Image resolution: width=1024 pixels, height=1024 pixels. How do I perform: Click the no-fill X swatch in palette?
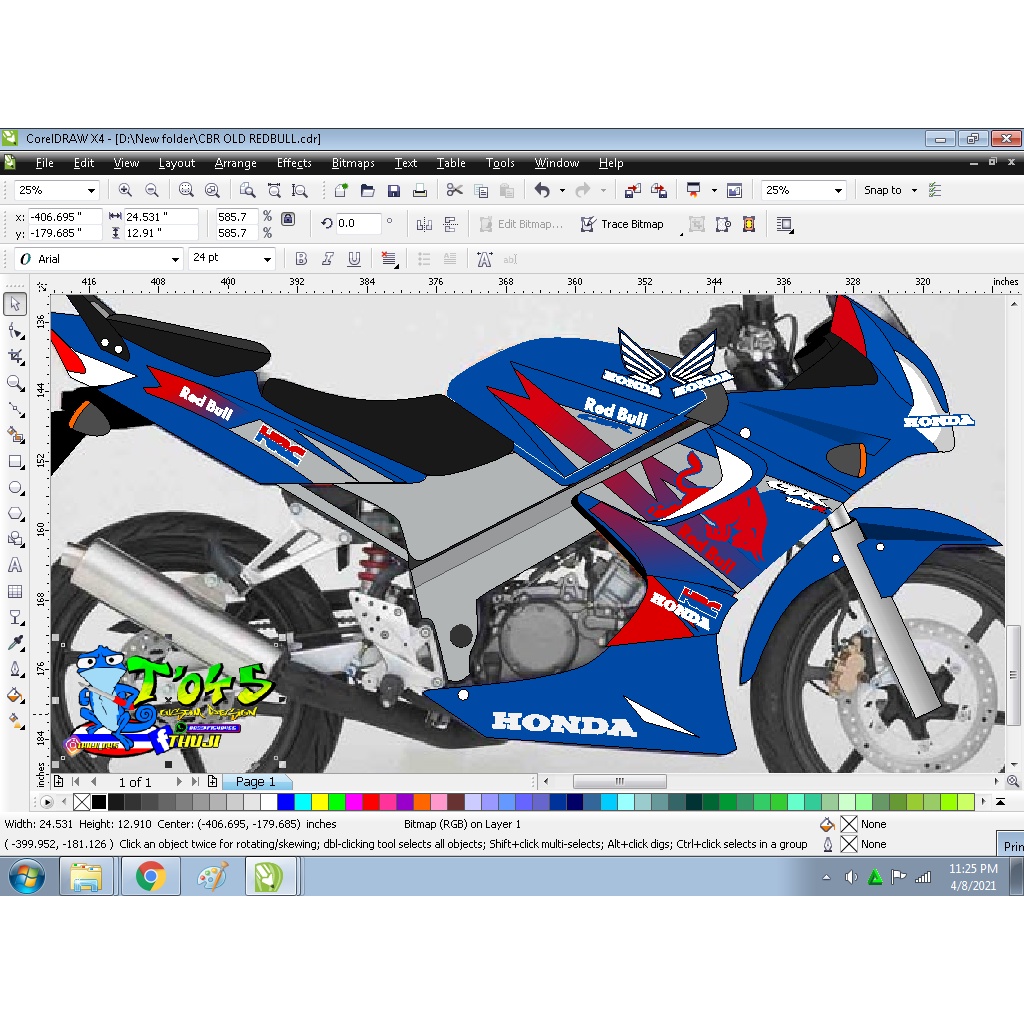click(x=82, y=801)
